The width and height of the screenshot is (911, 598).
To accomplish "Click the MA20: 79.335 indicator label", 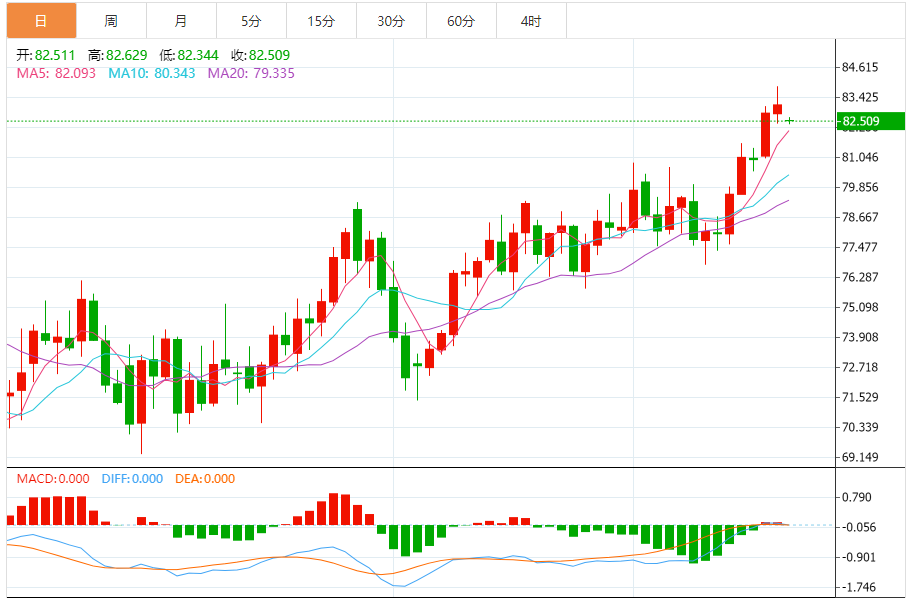I will (251, 73).
